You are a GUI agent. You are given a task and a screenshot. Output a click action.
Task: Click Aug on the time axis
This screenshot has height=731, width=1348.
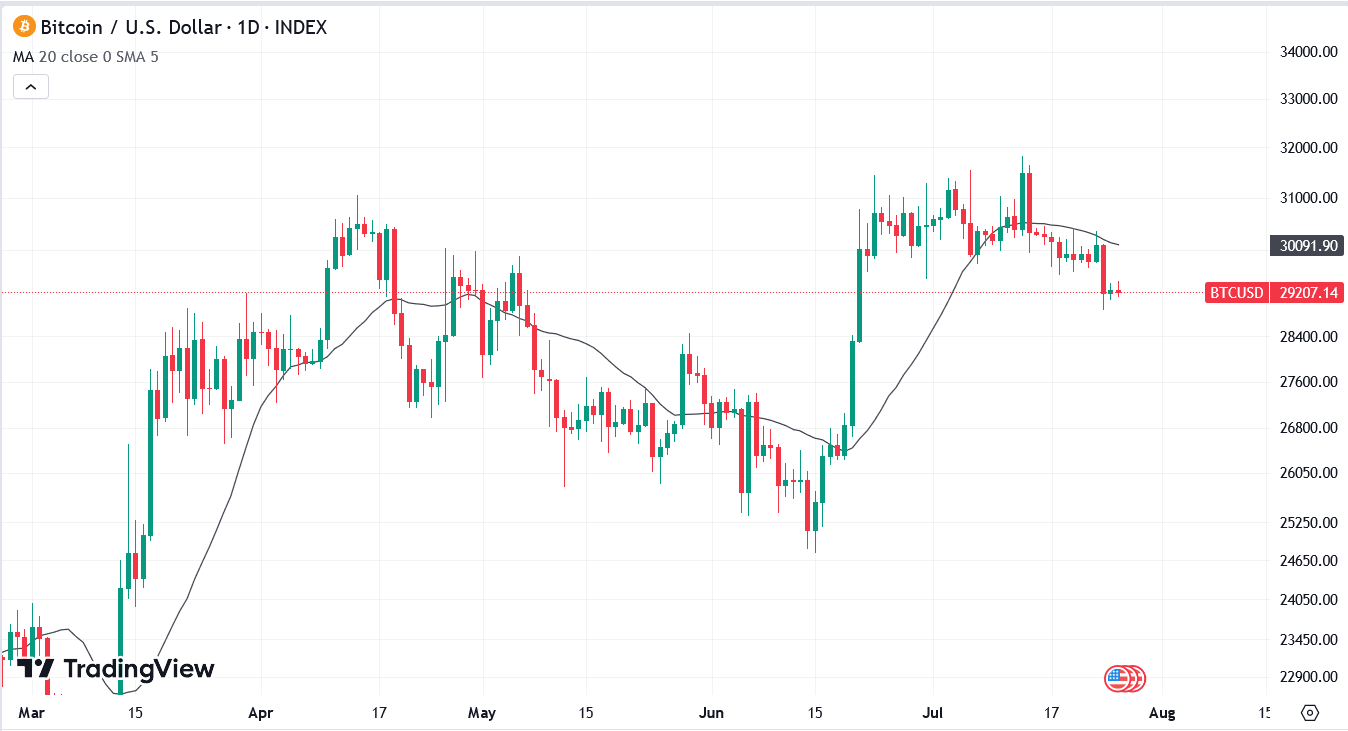pyautogui.click(x=1162, y=713)
